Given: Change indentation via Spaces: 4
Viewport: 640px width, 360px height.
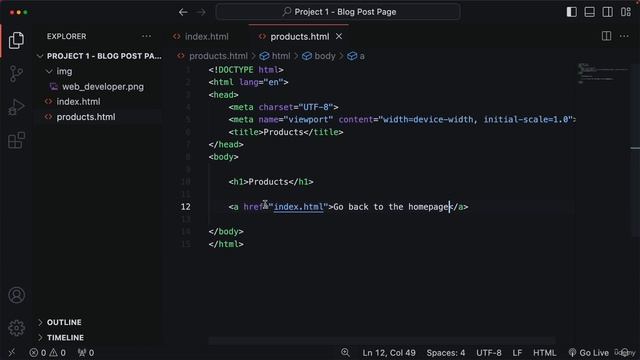Looking at the screenshot, I should (446, 353).
